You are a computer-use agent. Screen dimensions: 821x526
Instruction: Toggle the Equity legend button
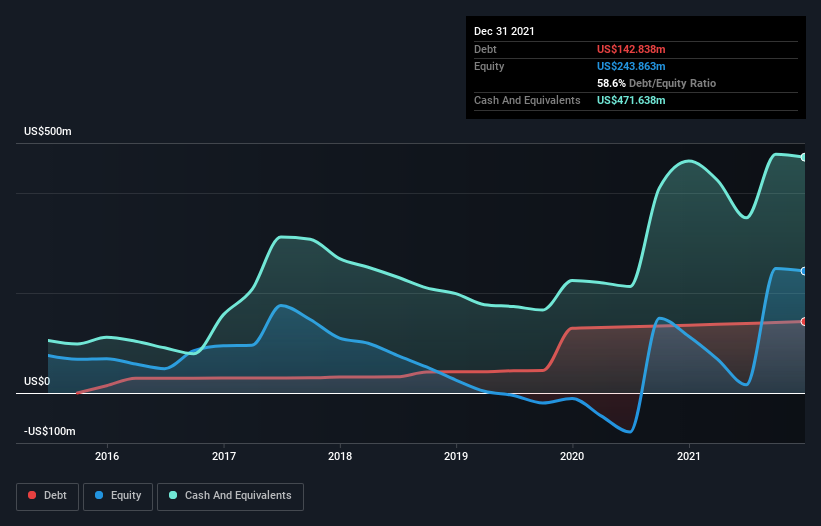(x=118, y=496)
